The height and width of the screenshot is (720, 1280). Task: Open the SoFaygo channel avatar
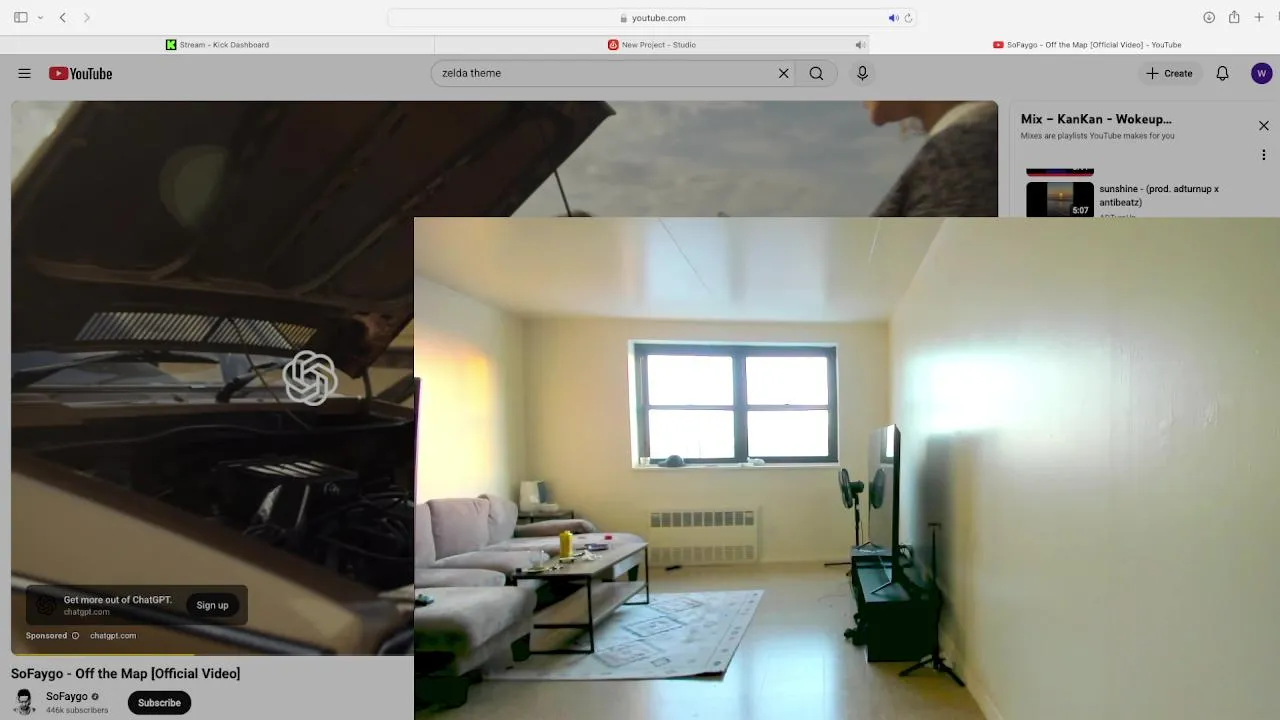tap(24, 702)
